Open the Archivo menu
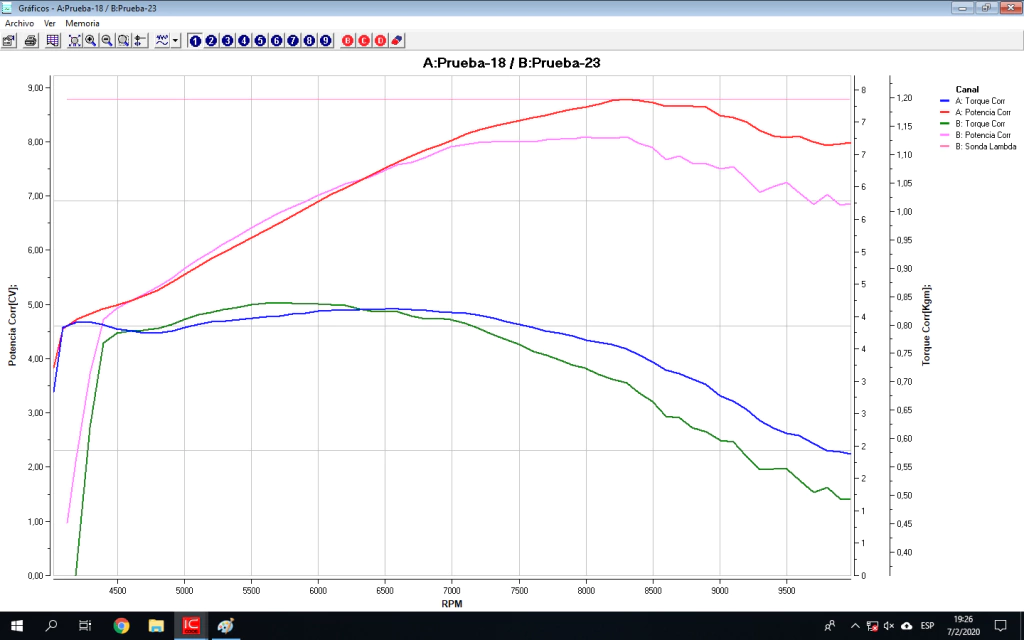The height and width of the screenshot is (640, 1024). coord(19,22)
